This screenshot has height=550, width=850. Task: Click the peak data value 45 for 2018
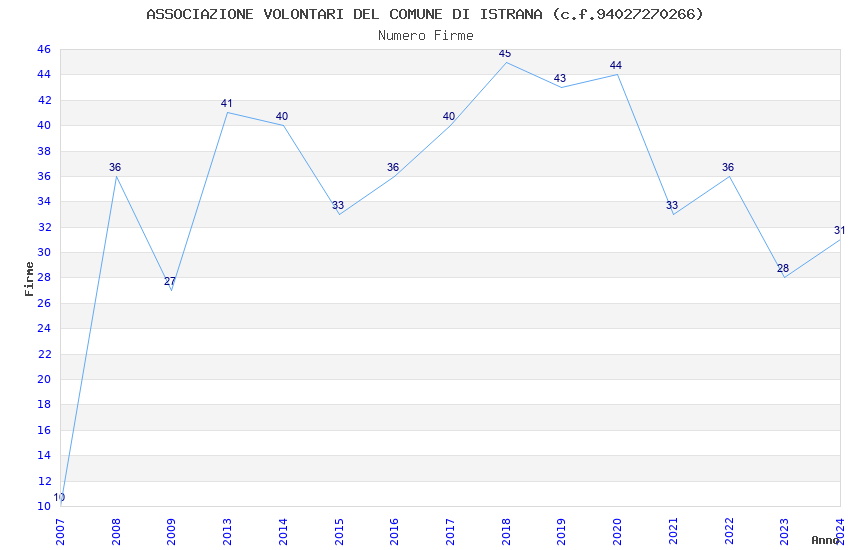pos(505,53)
